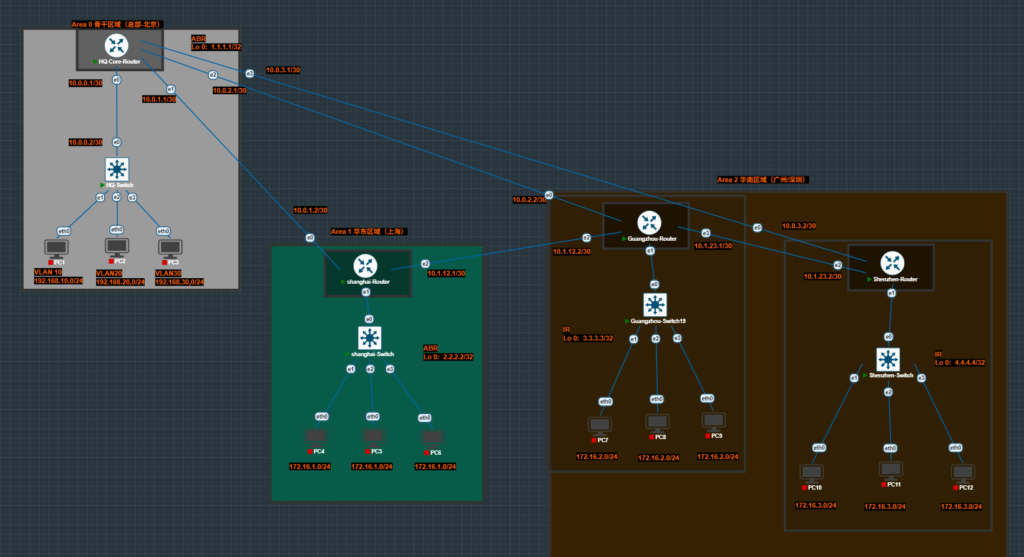The image size is (1024, 557).
Task: Click the Shenzhen-Switch icon
Action: 889,359
